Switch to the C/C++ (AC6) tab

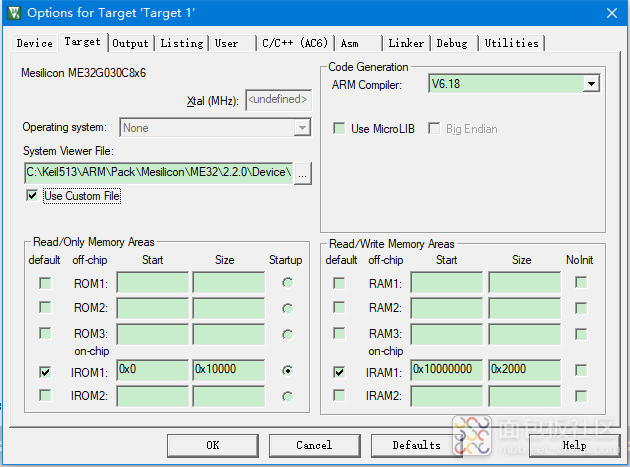pyautogui.click(x=295, y=43)
